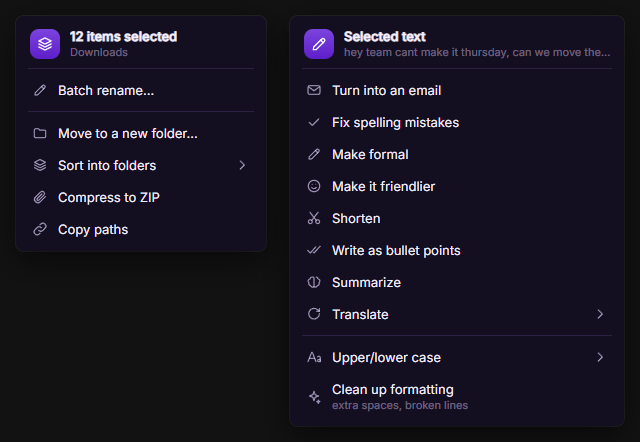
Task: Select the Shorten action
Action: 457,218
